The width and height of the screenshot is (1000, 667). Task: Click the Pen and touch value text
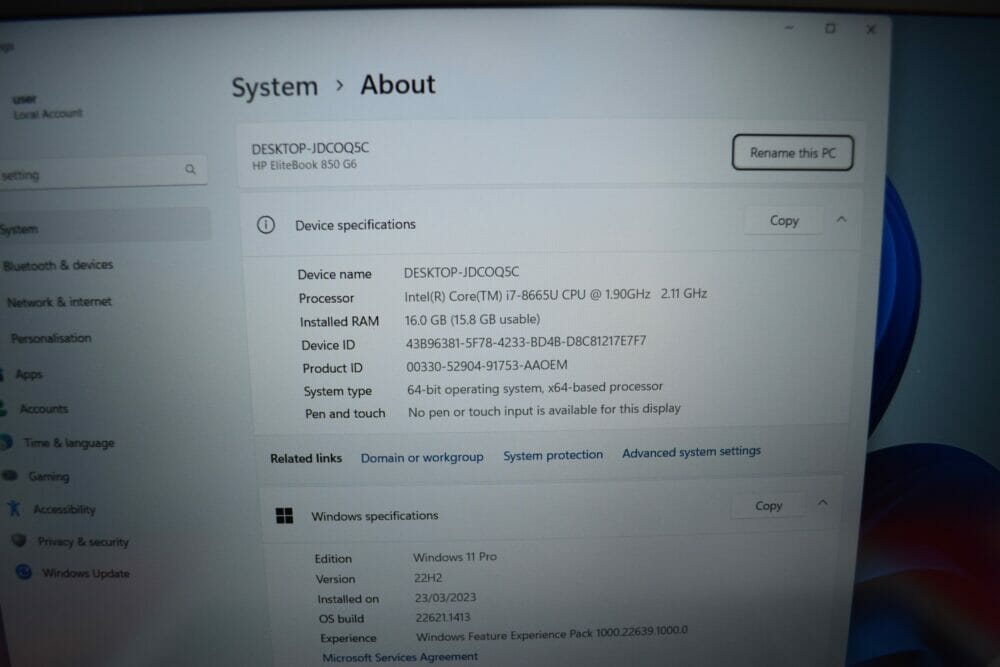click(544, 410)
